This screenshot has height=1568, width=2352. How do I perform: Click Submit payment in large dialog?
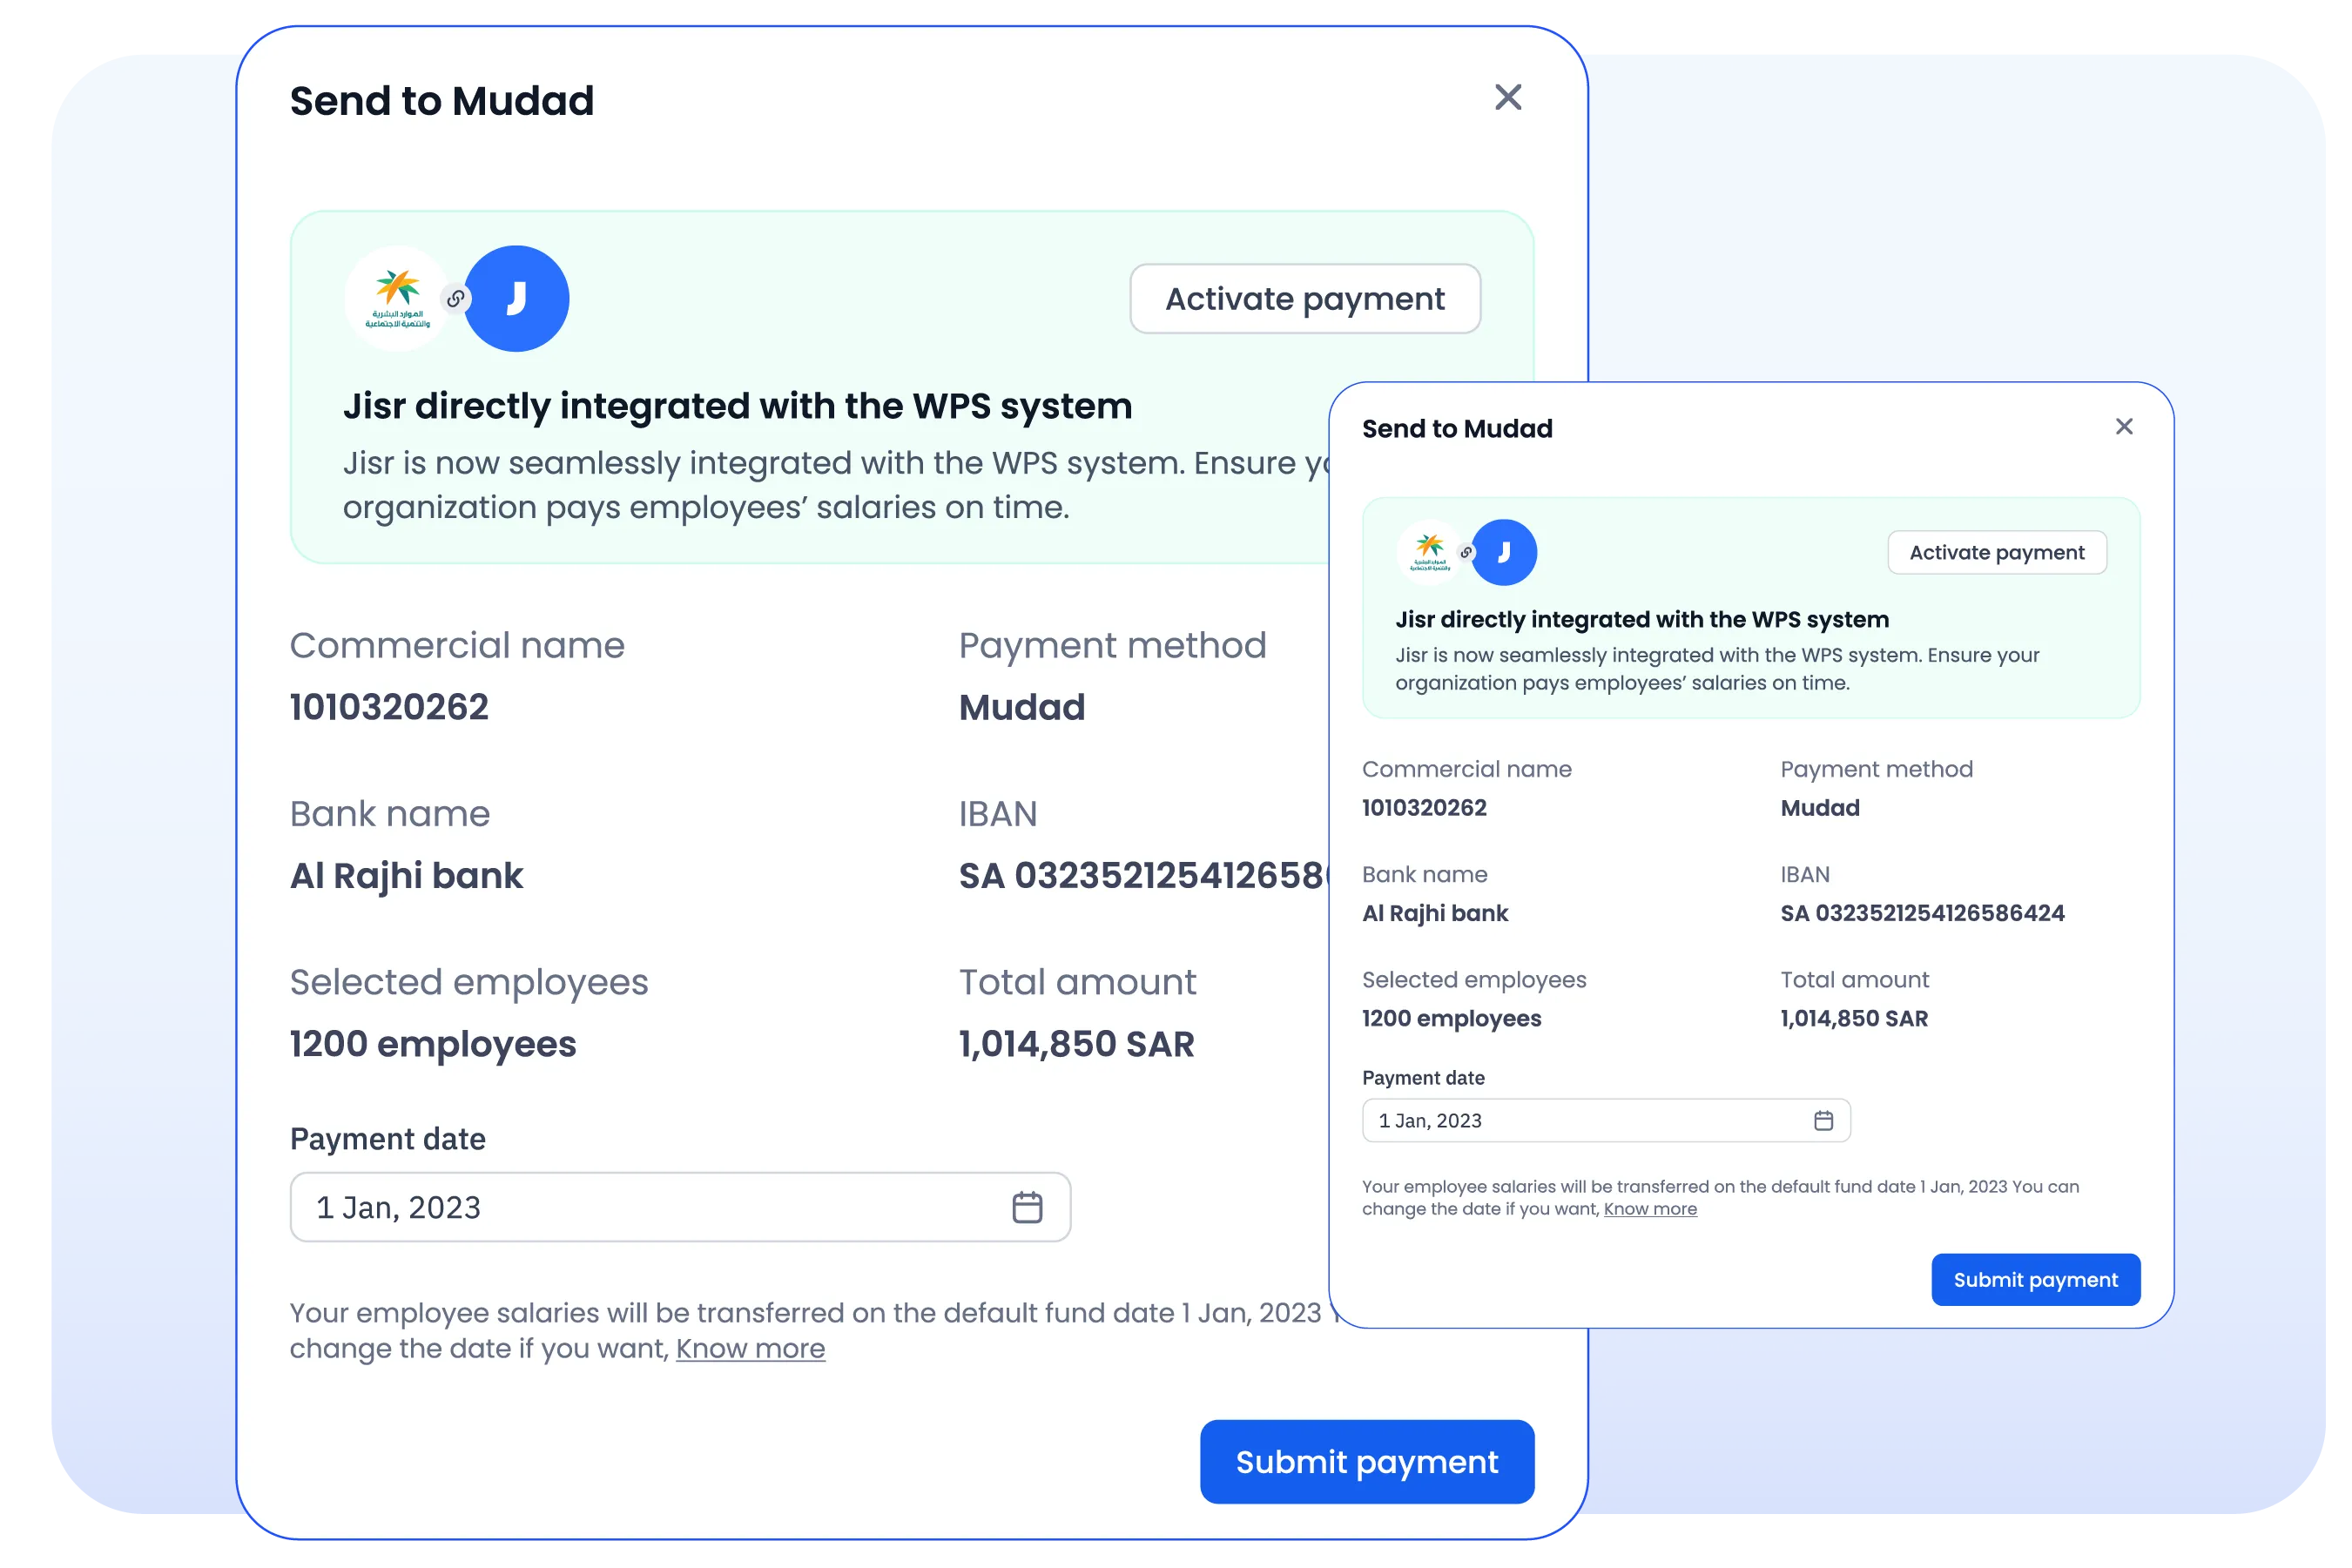pos(1366,1461)
